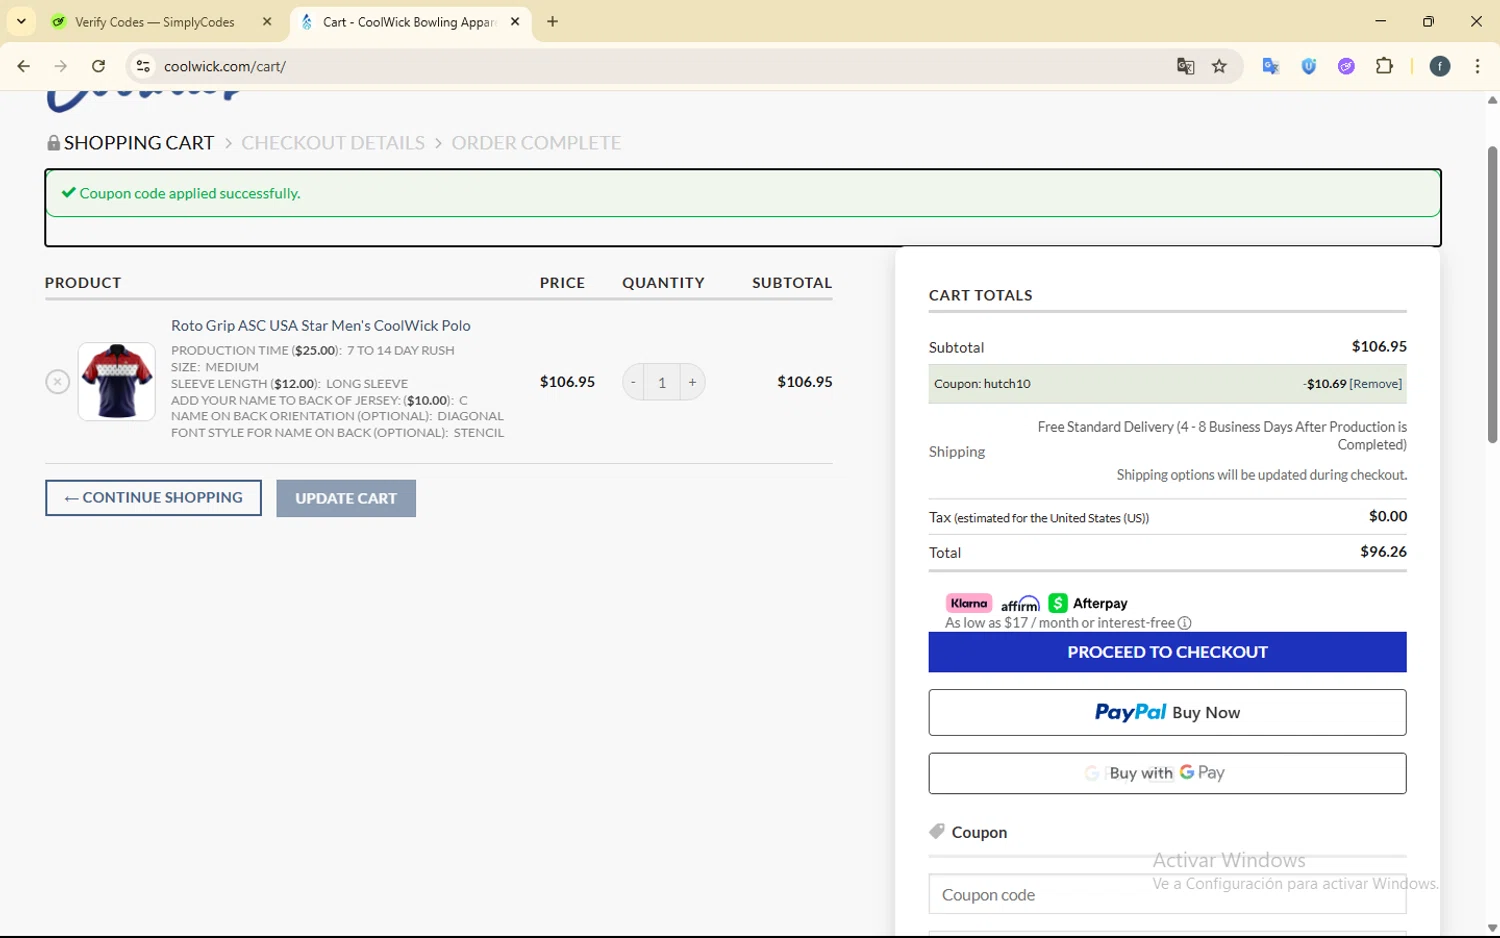Reload the cart page

(x=98, y=66)
